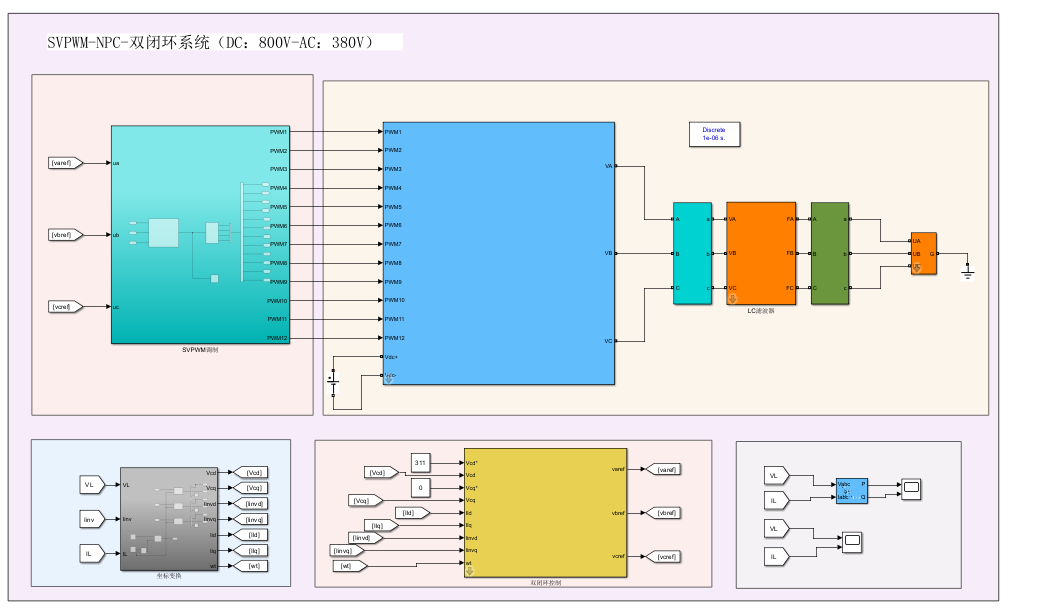Select the [varef] From tag feeding SVPWM
This screenshot has height=609, width=1044.
(x=62, y=163)
